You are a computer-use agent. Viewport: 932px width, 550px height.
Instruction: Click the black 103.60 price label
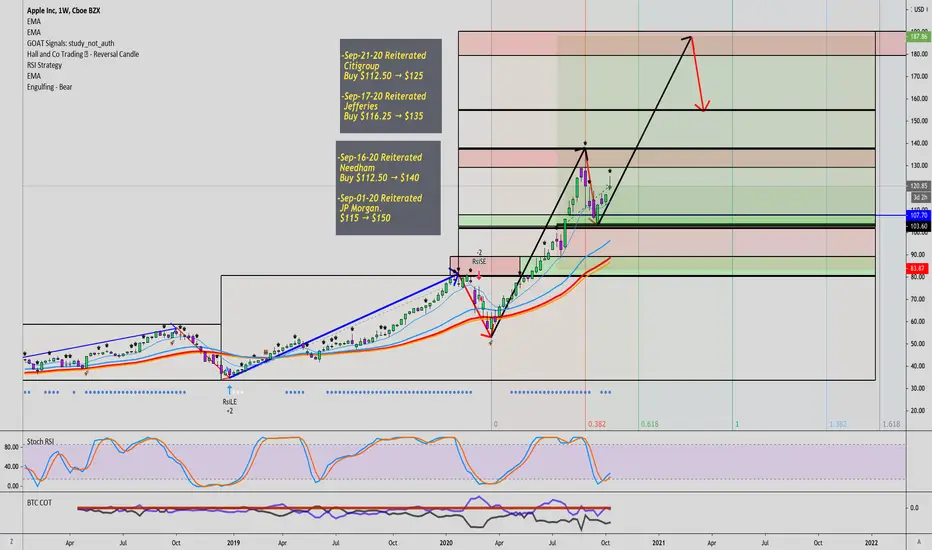point(918,227)
